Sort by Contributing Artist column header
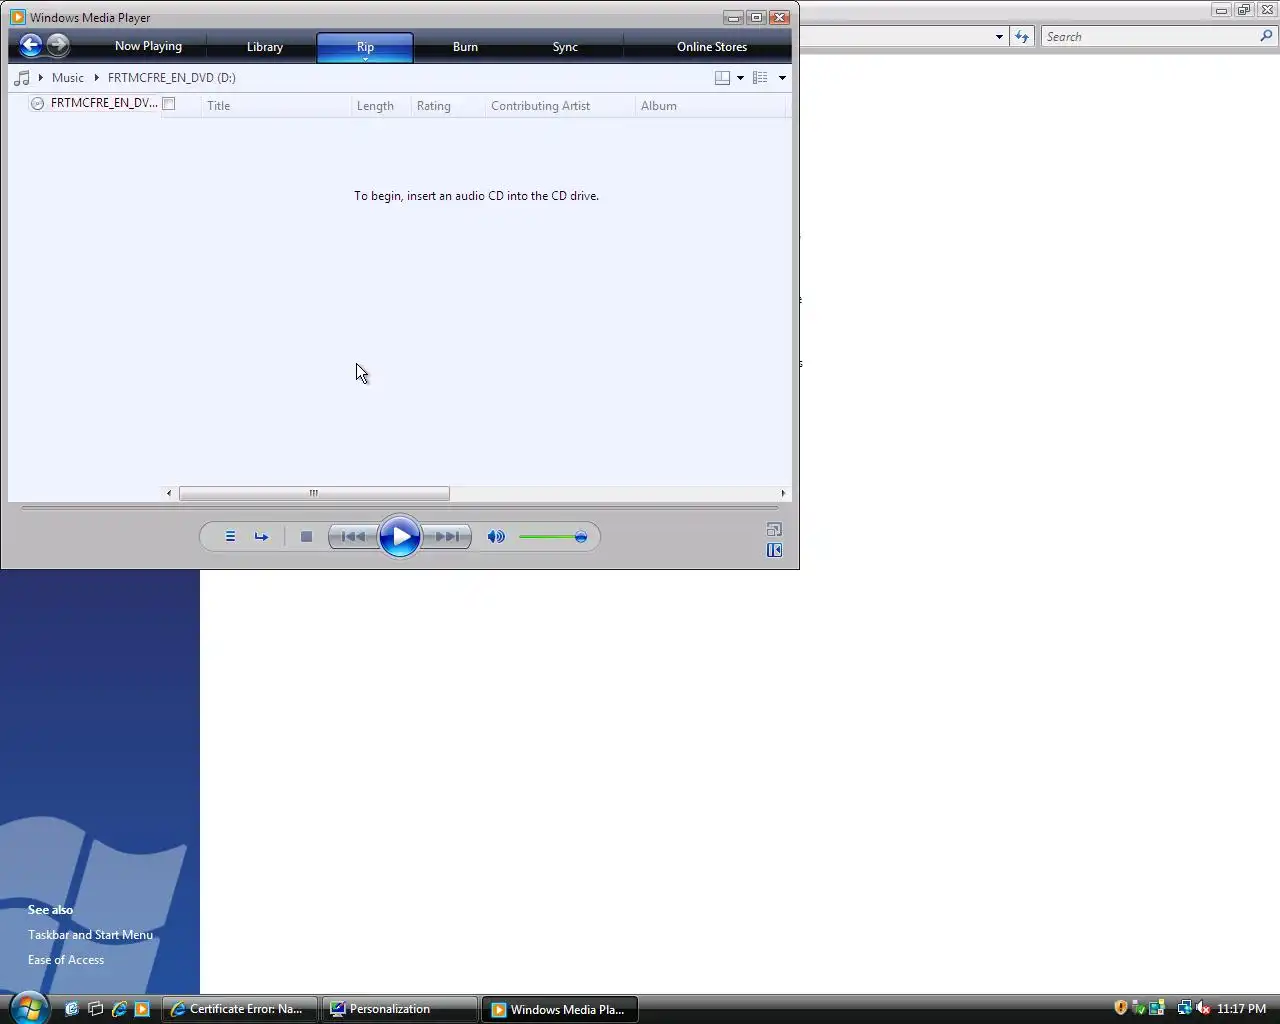This screenshot has height=1024, width=1280. [x=560, y=106]
